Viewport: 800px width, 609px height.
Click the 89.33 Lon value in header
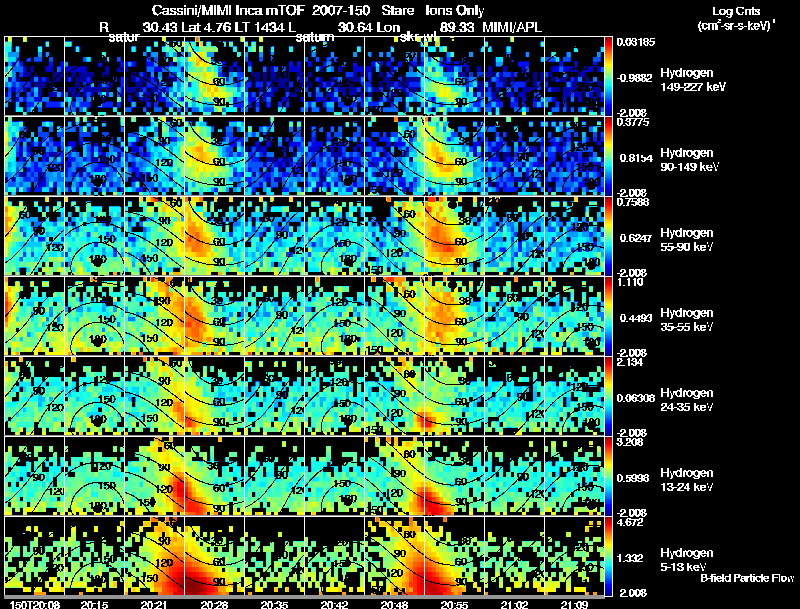coord(457,27)
